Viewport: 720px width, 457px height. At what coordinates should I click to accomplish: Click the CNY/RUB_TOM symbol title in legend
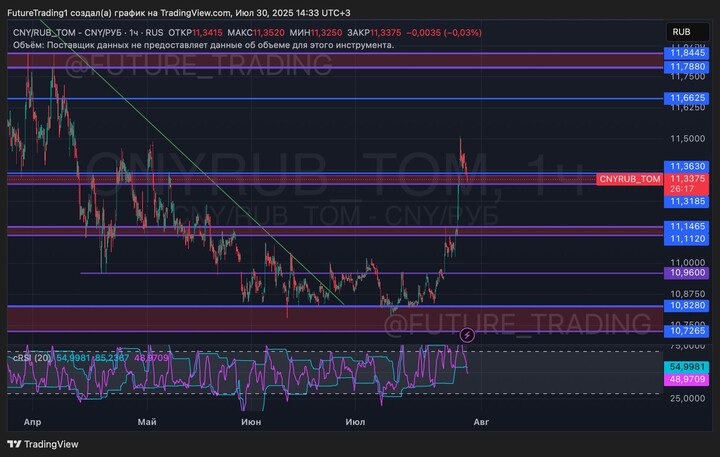tap(67, 33)
